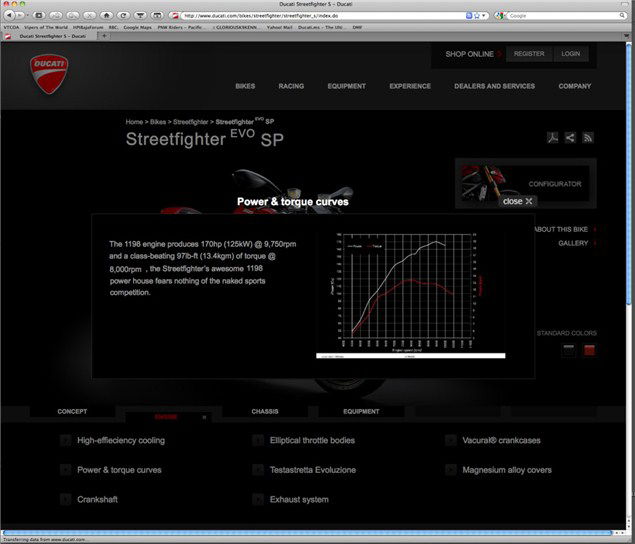Click the Register button

click(x=528, y=54)
